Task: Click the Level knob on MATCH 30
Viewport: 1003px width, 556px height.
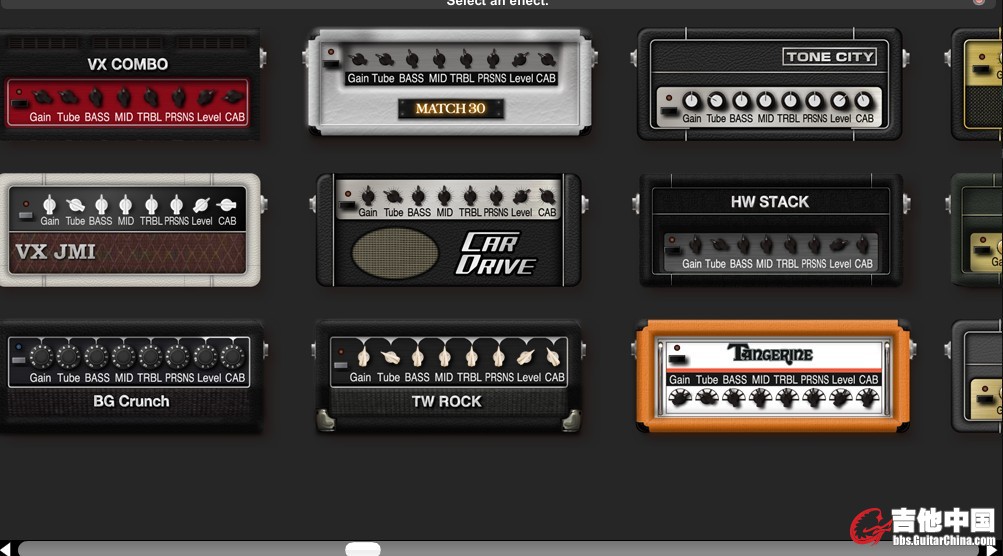Action: 521,60
